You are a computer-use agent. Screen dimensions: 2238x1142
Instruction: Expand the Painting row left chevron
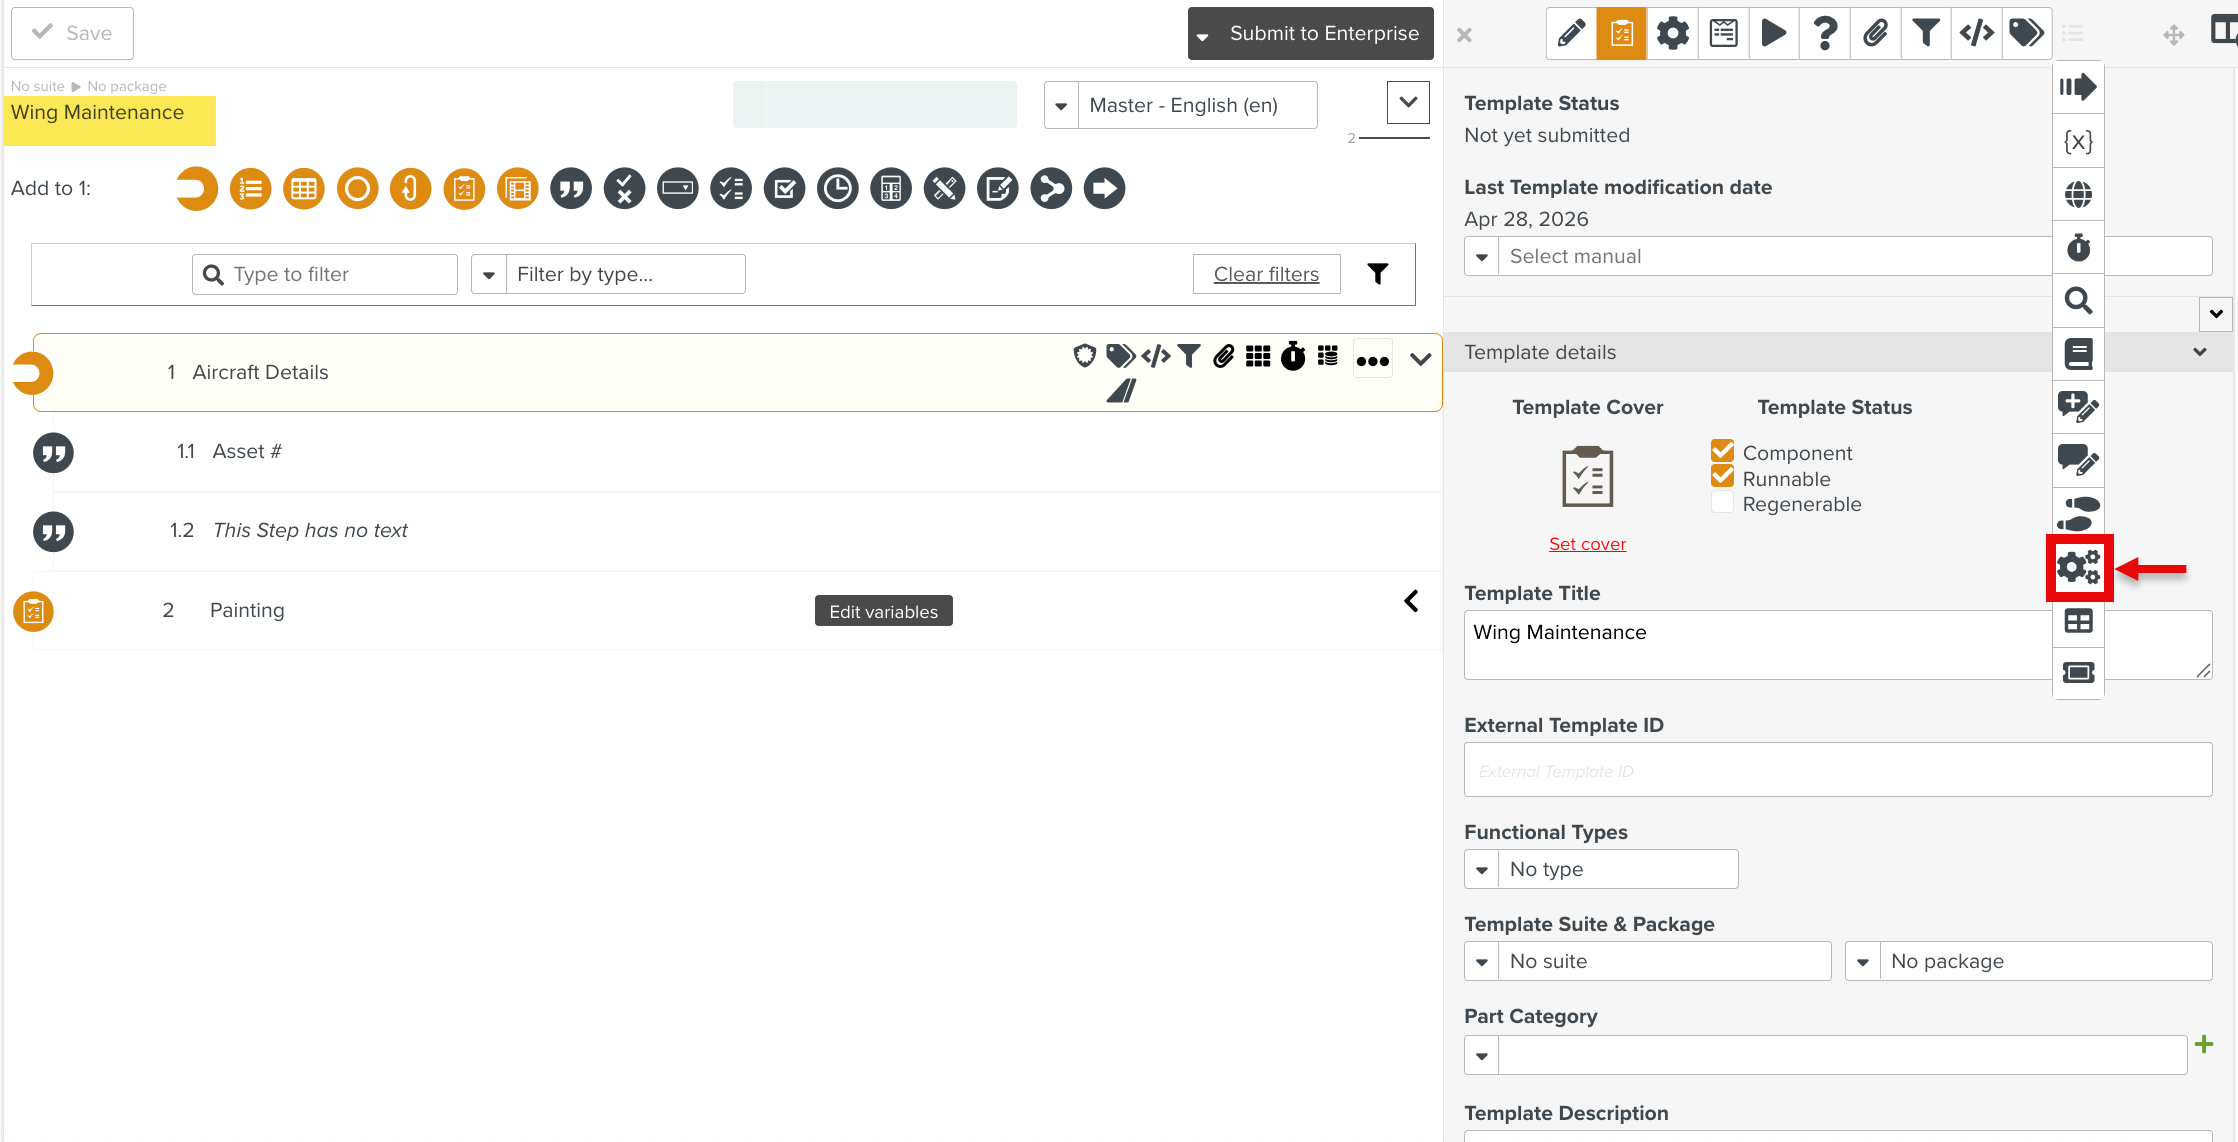tap(1411, 601)
